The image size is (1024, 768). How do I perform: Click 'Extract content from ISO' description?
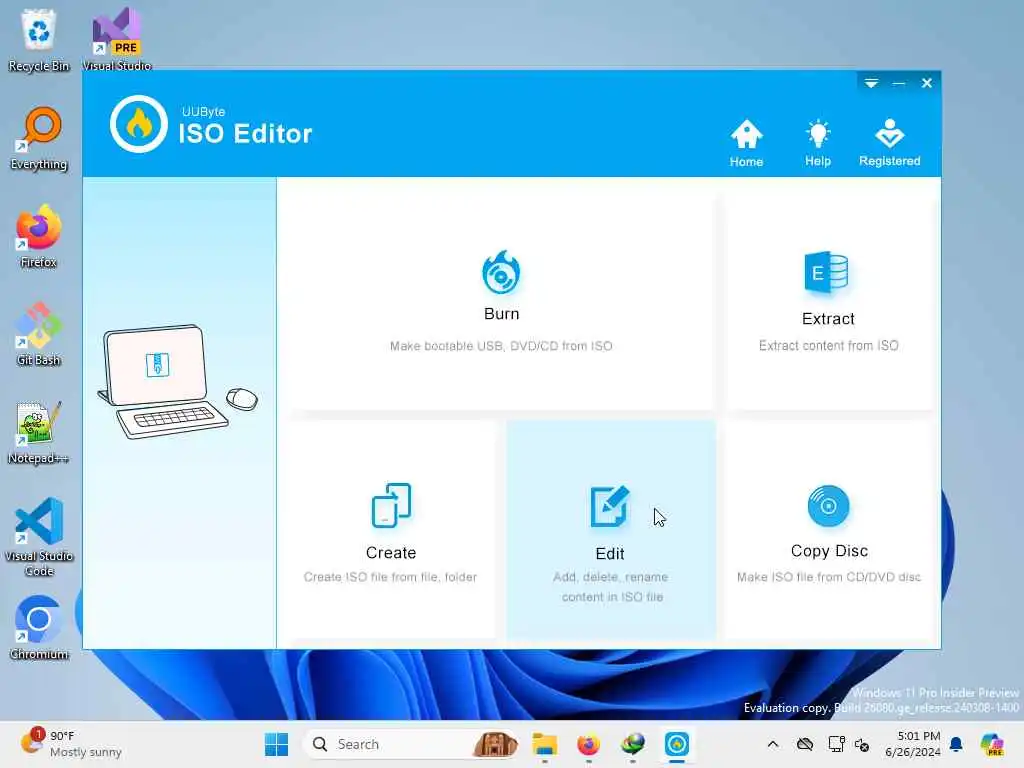coord(828,345)
